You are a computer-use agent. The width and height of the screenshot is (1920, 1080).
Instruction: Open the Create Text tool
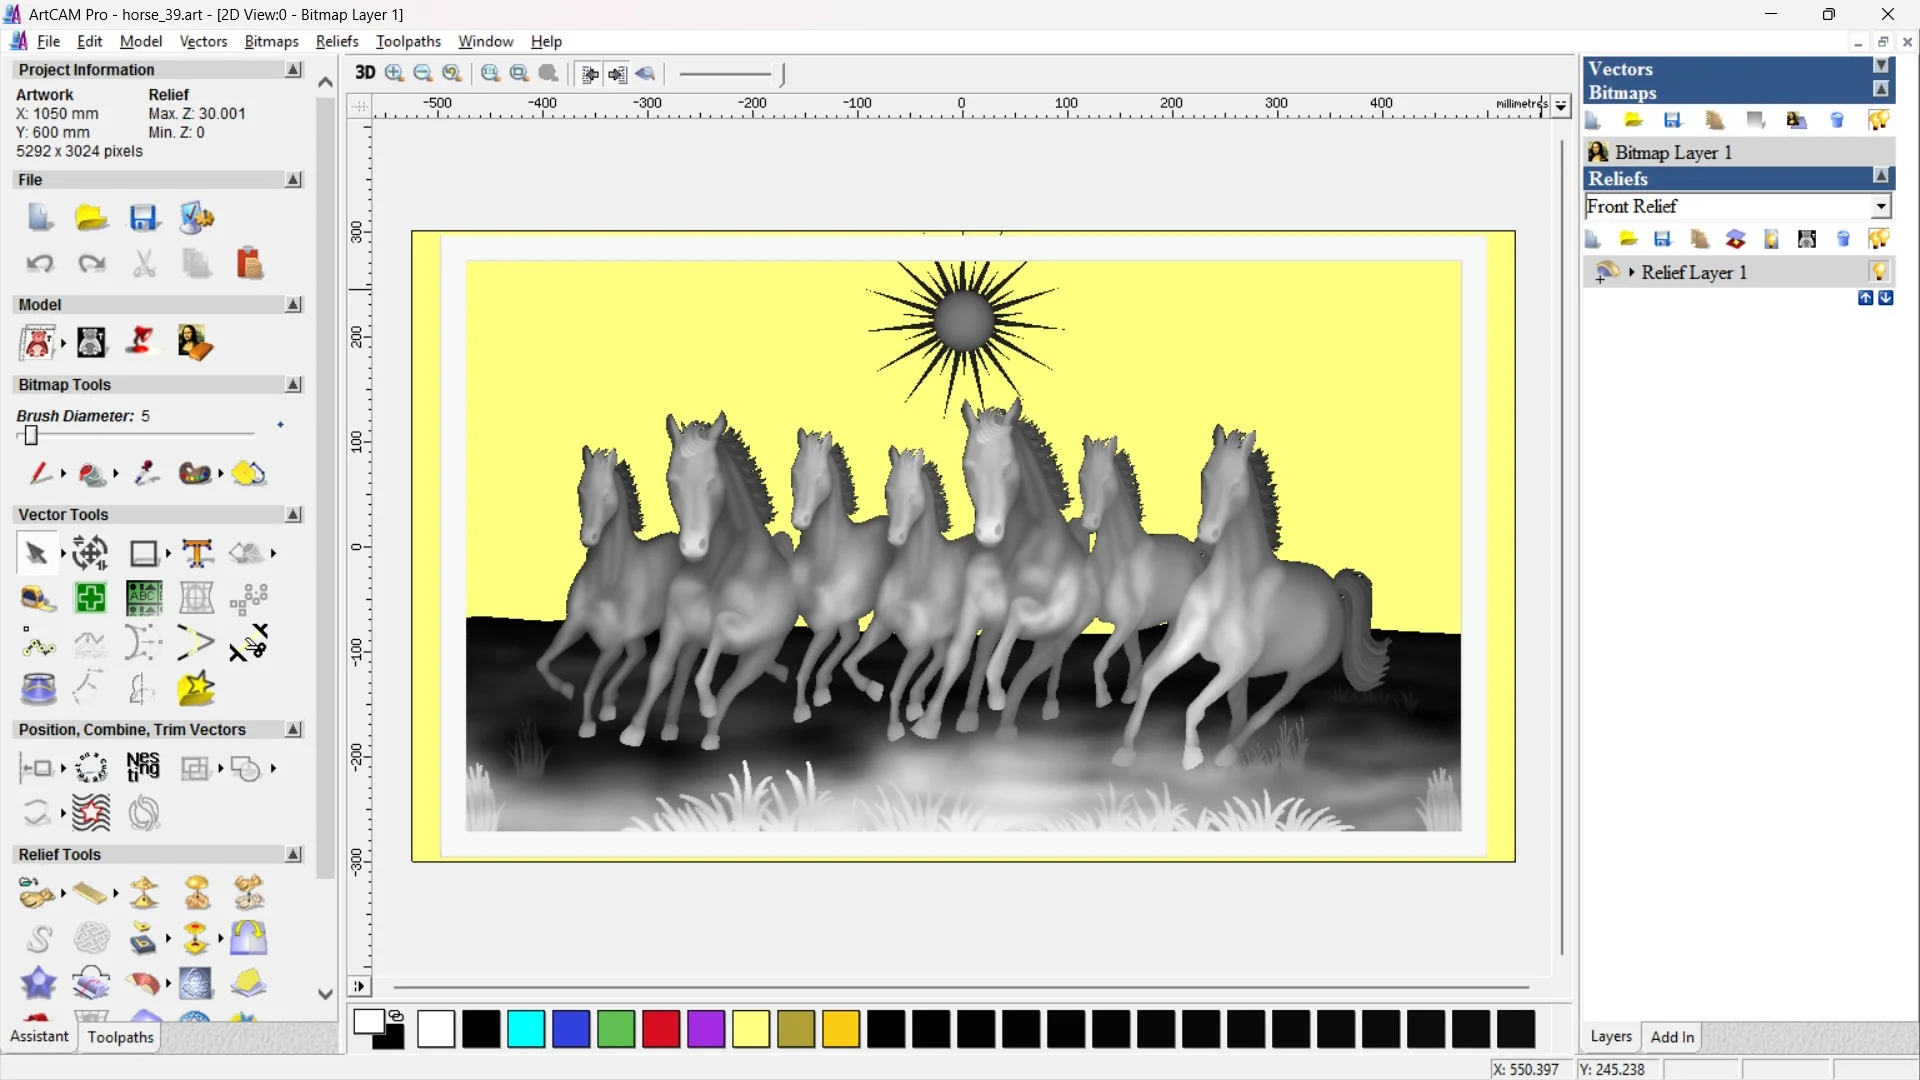coord(196,551)
